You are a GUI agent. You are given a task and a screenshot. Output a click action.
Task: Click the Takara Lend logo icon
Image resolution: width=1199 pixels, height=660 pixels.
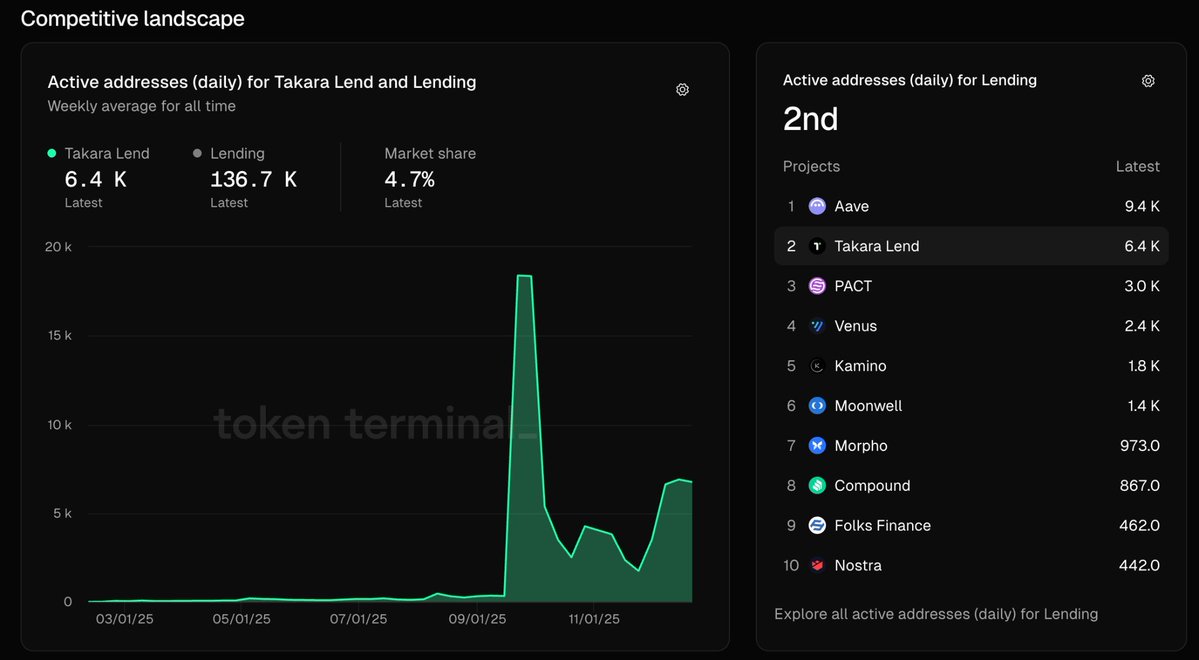point(817,246)
